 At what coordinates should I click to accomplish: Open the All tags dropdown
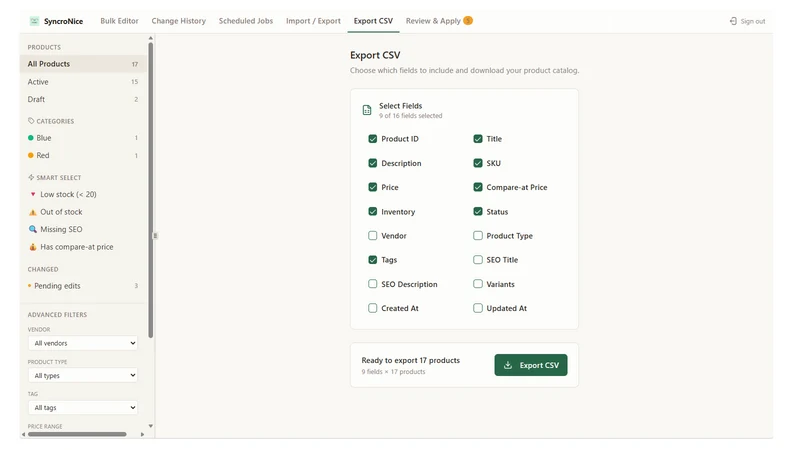pyautogui.click(x=83, y=408)
